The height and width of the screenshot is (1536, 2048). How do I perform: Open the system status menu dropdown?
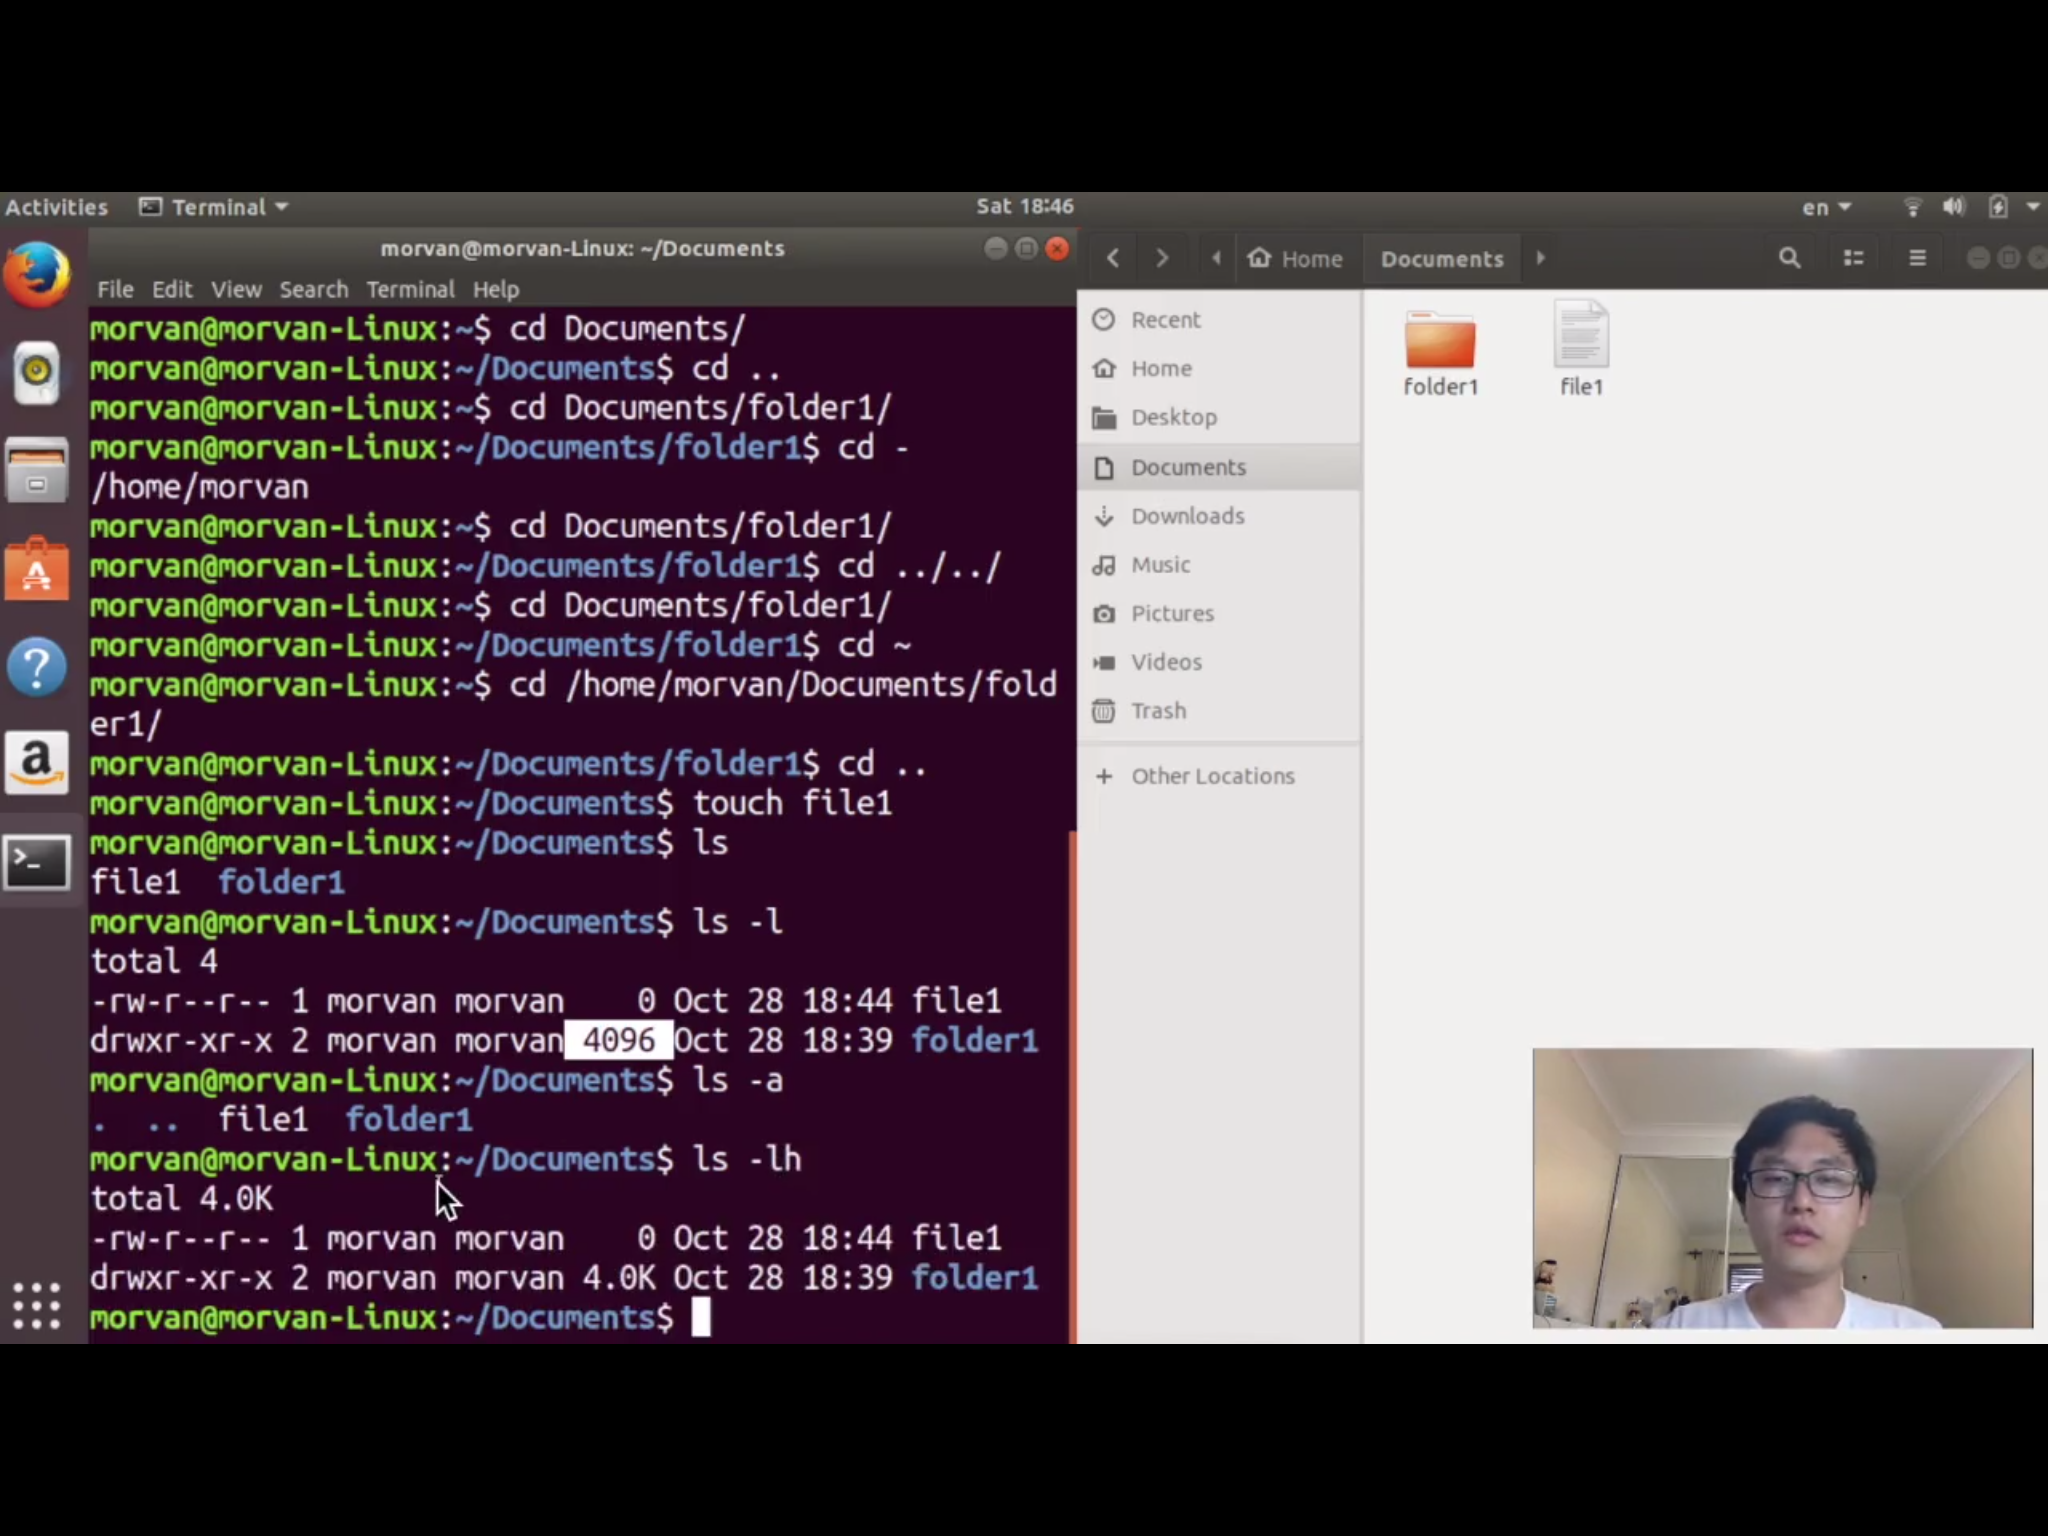click(2031, 207)
